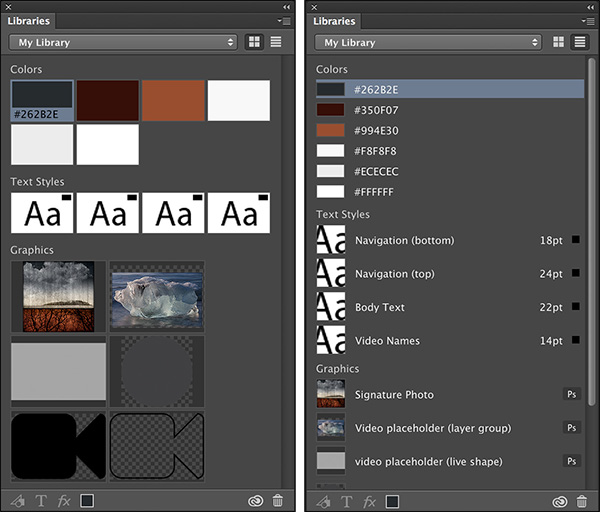The height and width of the screenshot is (512, 600).
Task: Click the active list view button in list-layout panel
Action: point(579,42)
